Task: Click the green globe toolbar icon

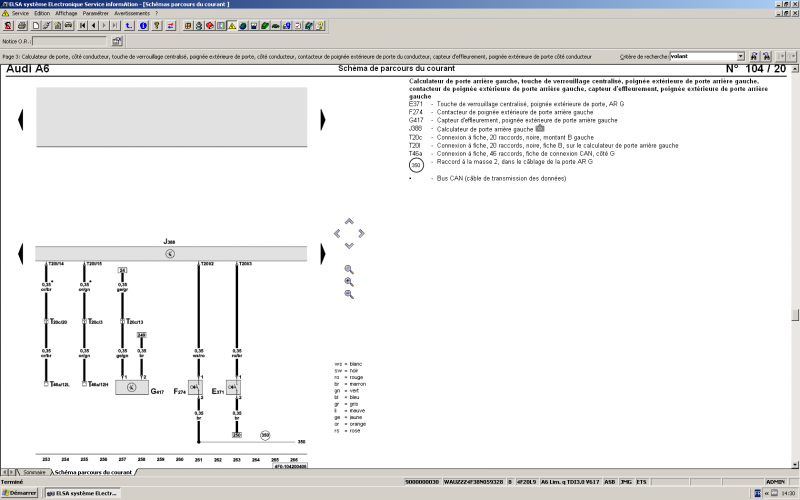Action: point(243,26)
